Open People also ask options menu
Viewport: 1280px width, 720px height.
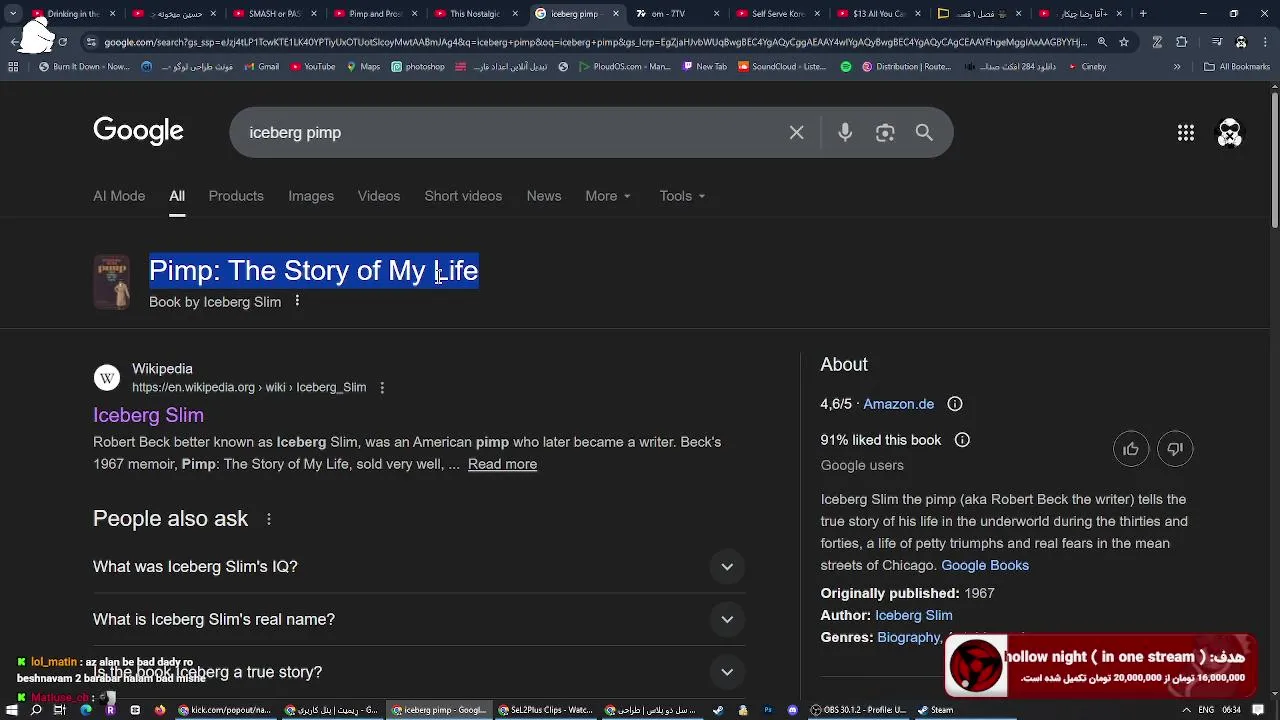[x=268, y=519]
